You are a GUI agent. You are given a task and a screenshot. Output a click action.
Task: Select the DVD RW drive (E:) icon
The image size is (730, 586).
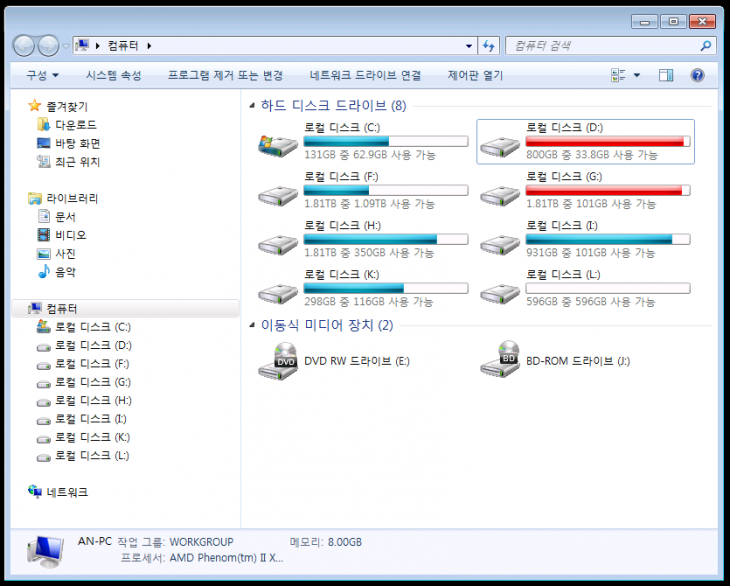coord(278,361)
